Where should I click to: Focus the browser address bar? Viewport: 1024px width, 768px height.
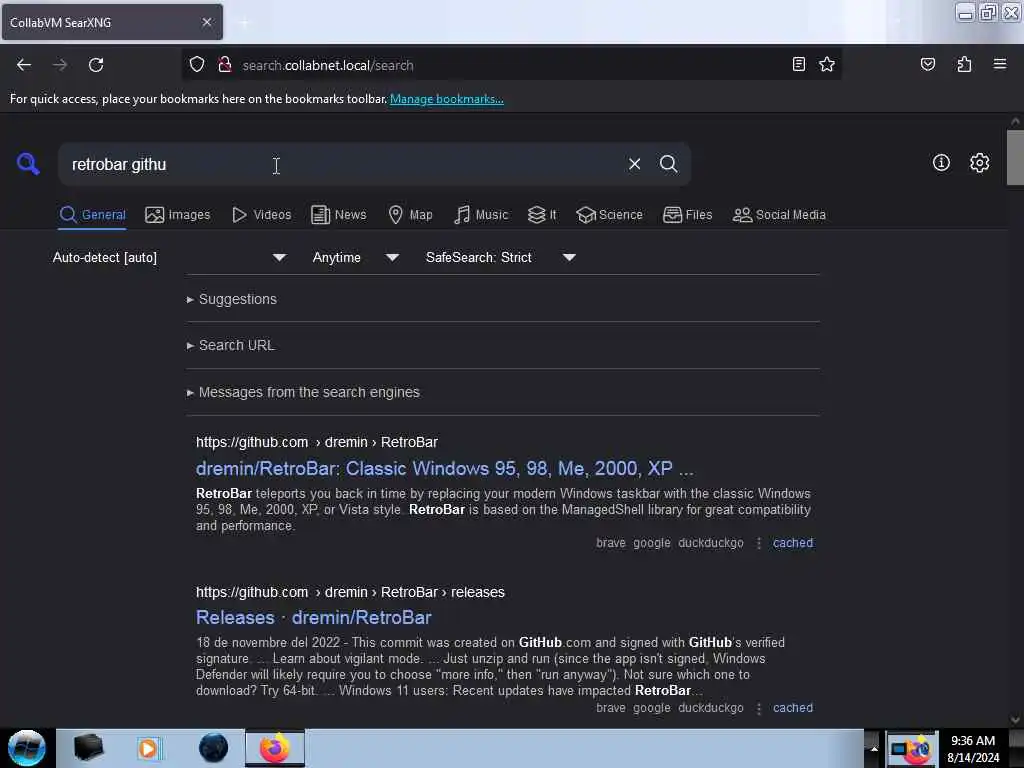[509, 65]
